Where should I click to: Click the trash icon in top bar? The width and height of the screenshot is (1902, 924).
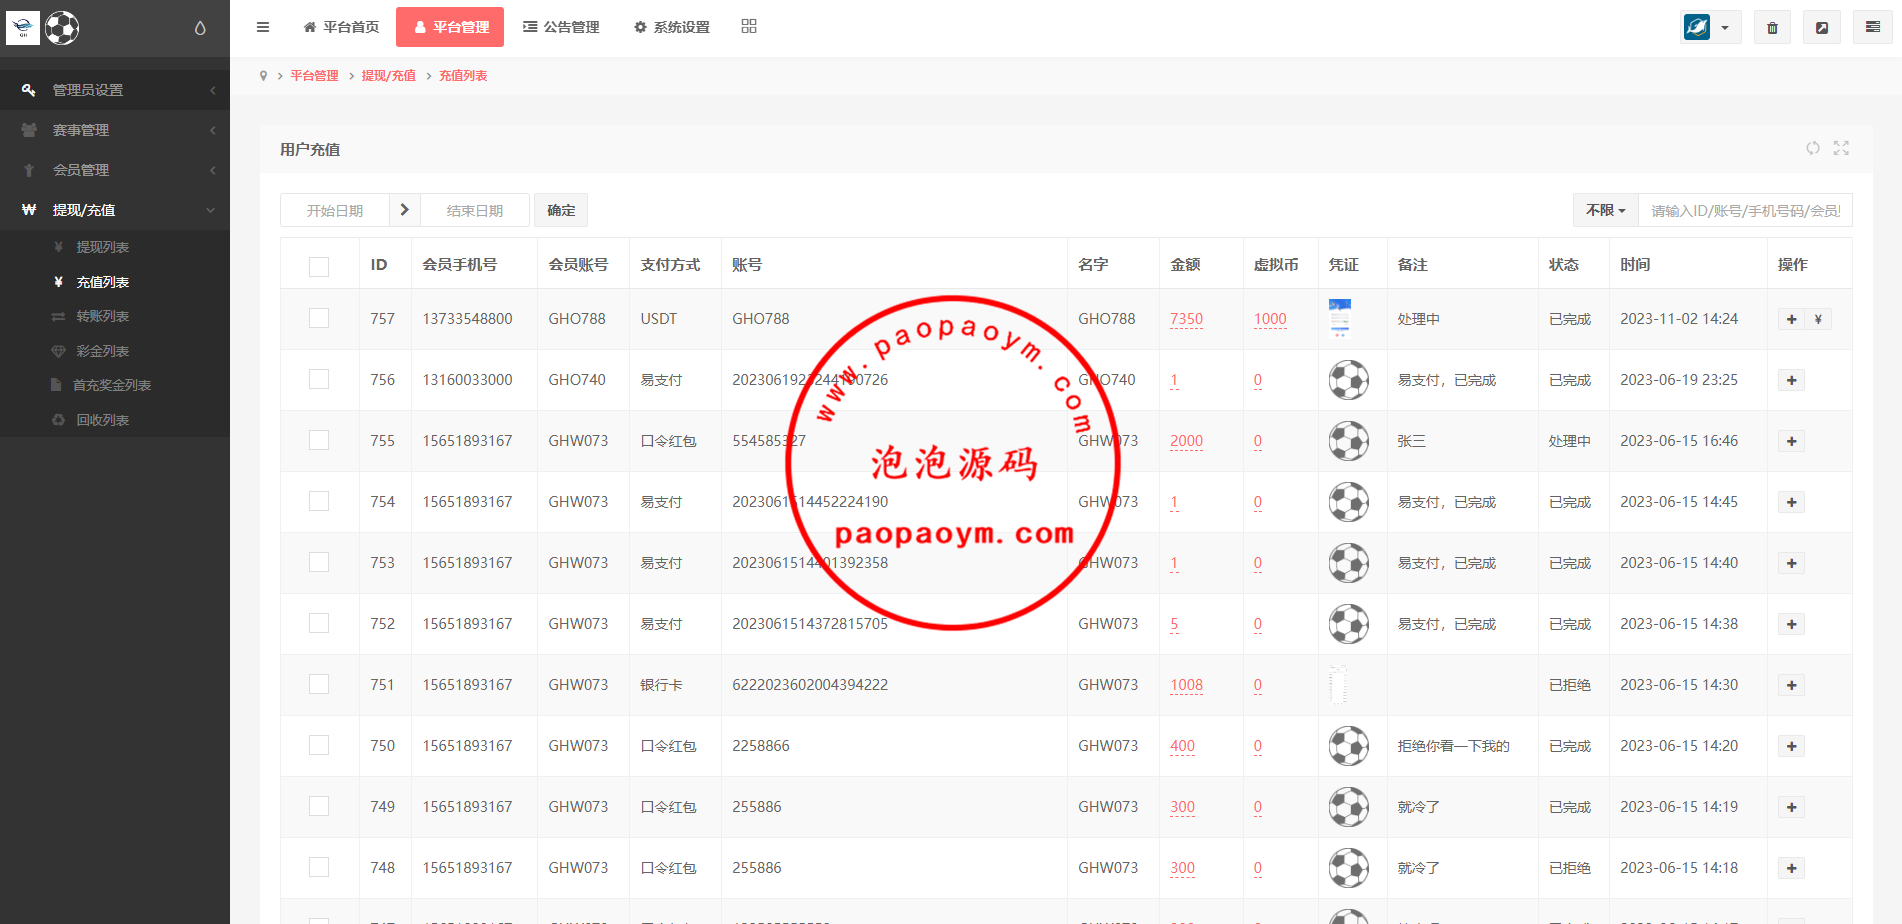point(1772,28)
